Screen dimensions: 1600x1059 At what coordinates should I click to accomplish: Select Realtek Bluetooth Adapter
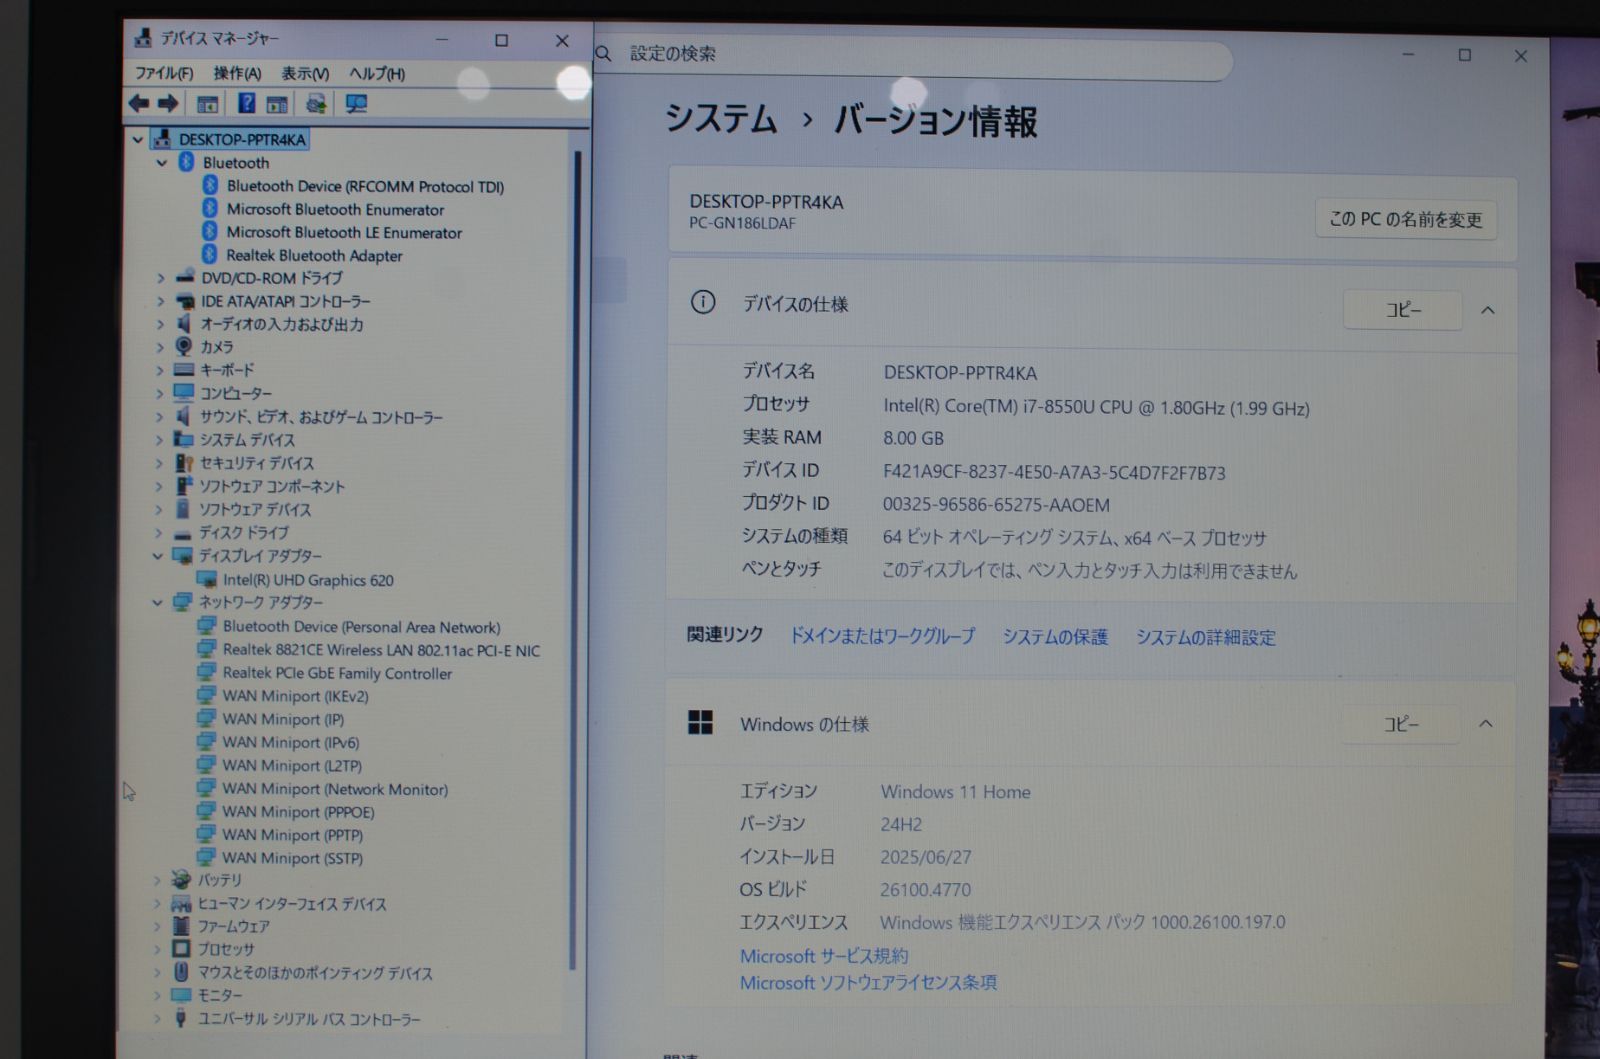314,256
